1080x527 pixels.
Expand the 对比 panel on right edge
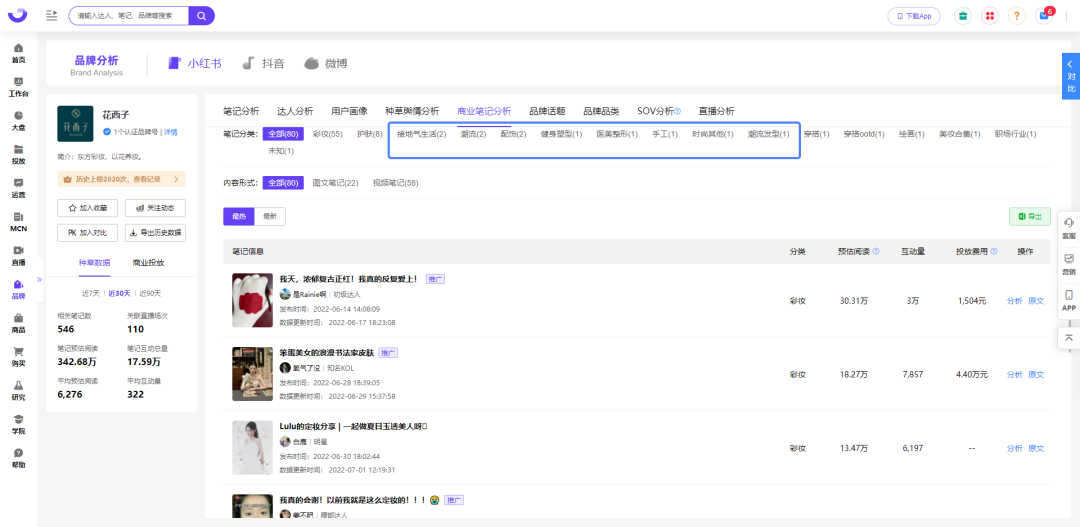[x=1071, y=76]
